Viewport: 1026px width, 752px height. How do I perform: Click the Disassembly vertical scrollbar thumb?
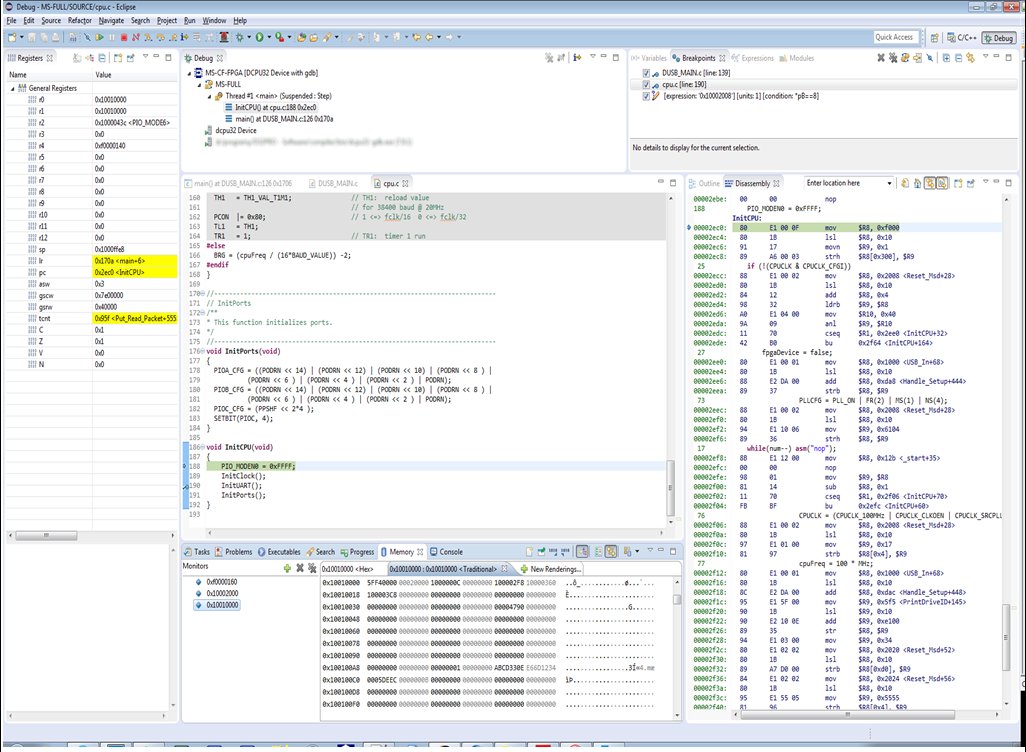click(x=1006, y=637)
